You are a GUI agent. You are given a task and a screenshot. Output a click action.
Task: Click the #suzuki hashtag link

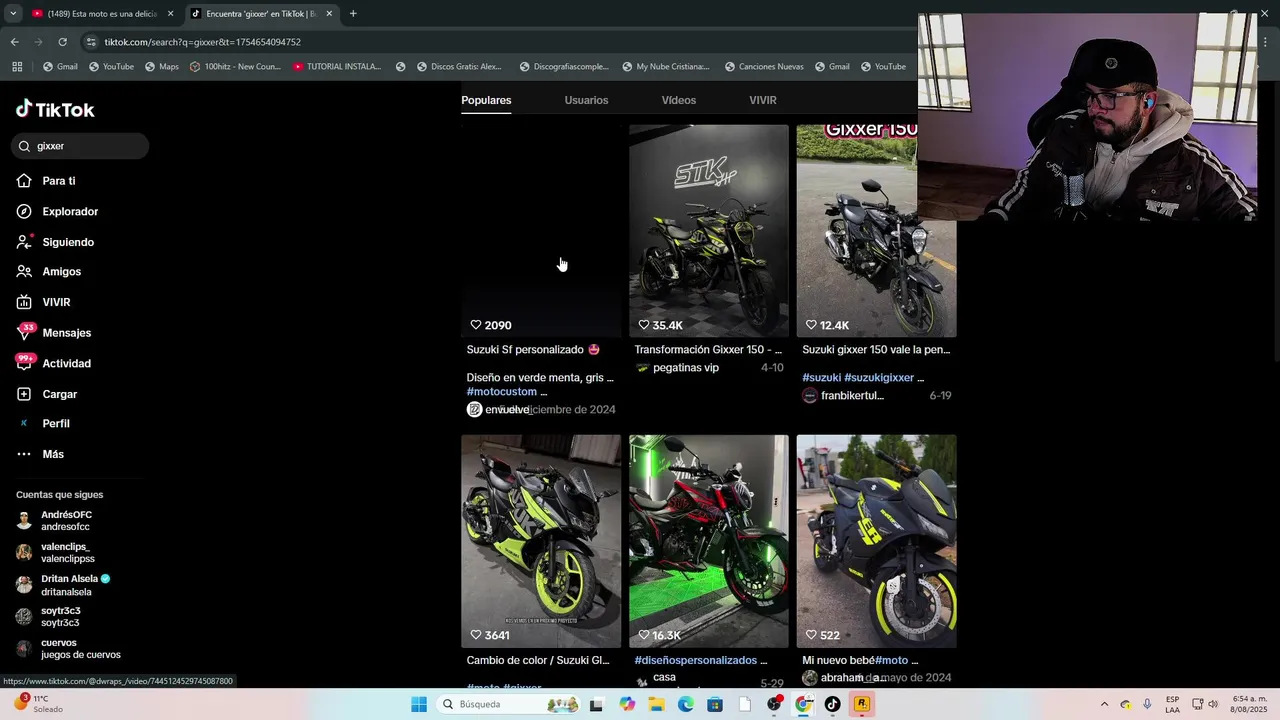[821, 378]
